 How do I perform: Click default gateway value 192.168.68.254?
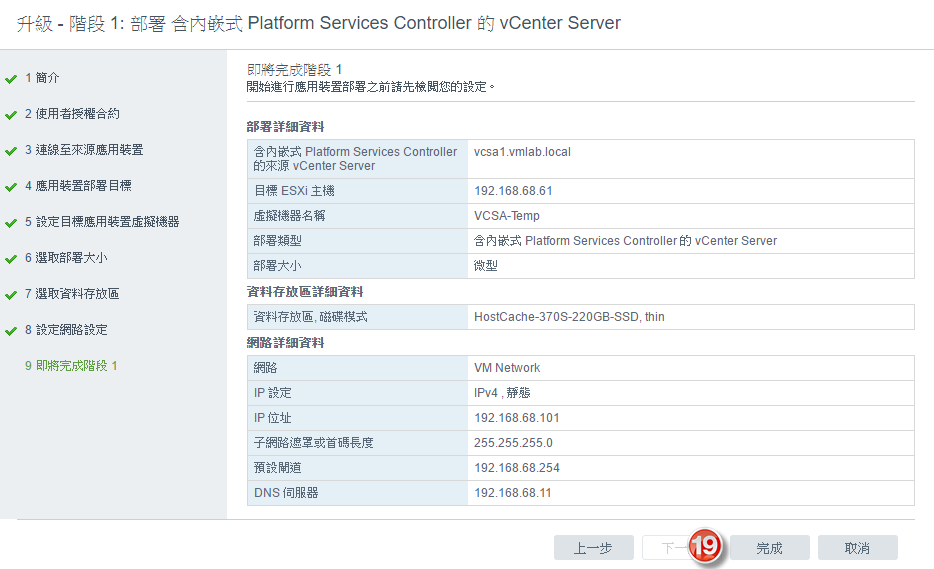click(516, 468)
